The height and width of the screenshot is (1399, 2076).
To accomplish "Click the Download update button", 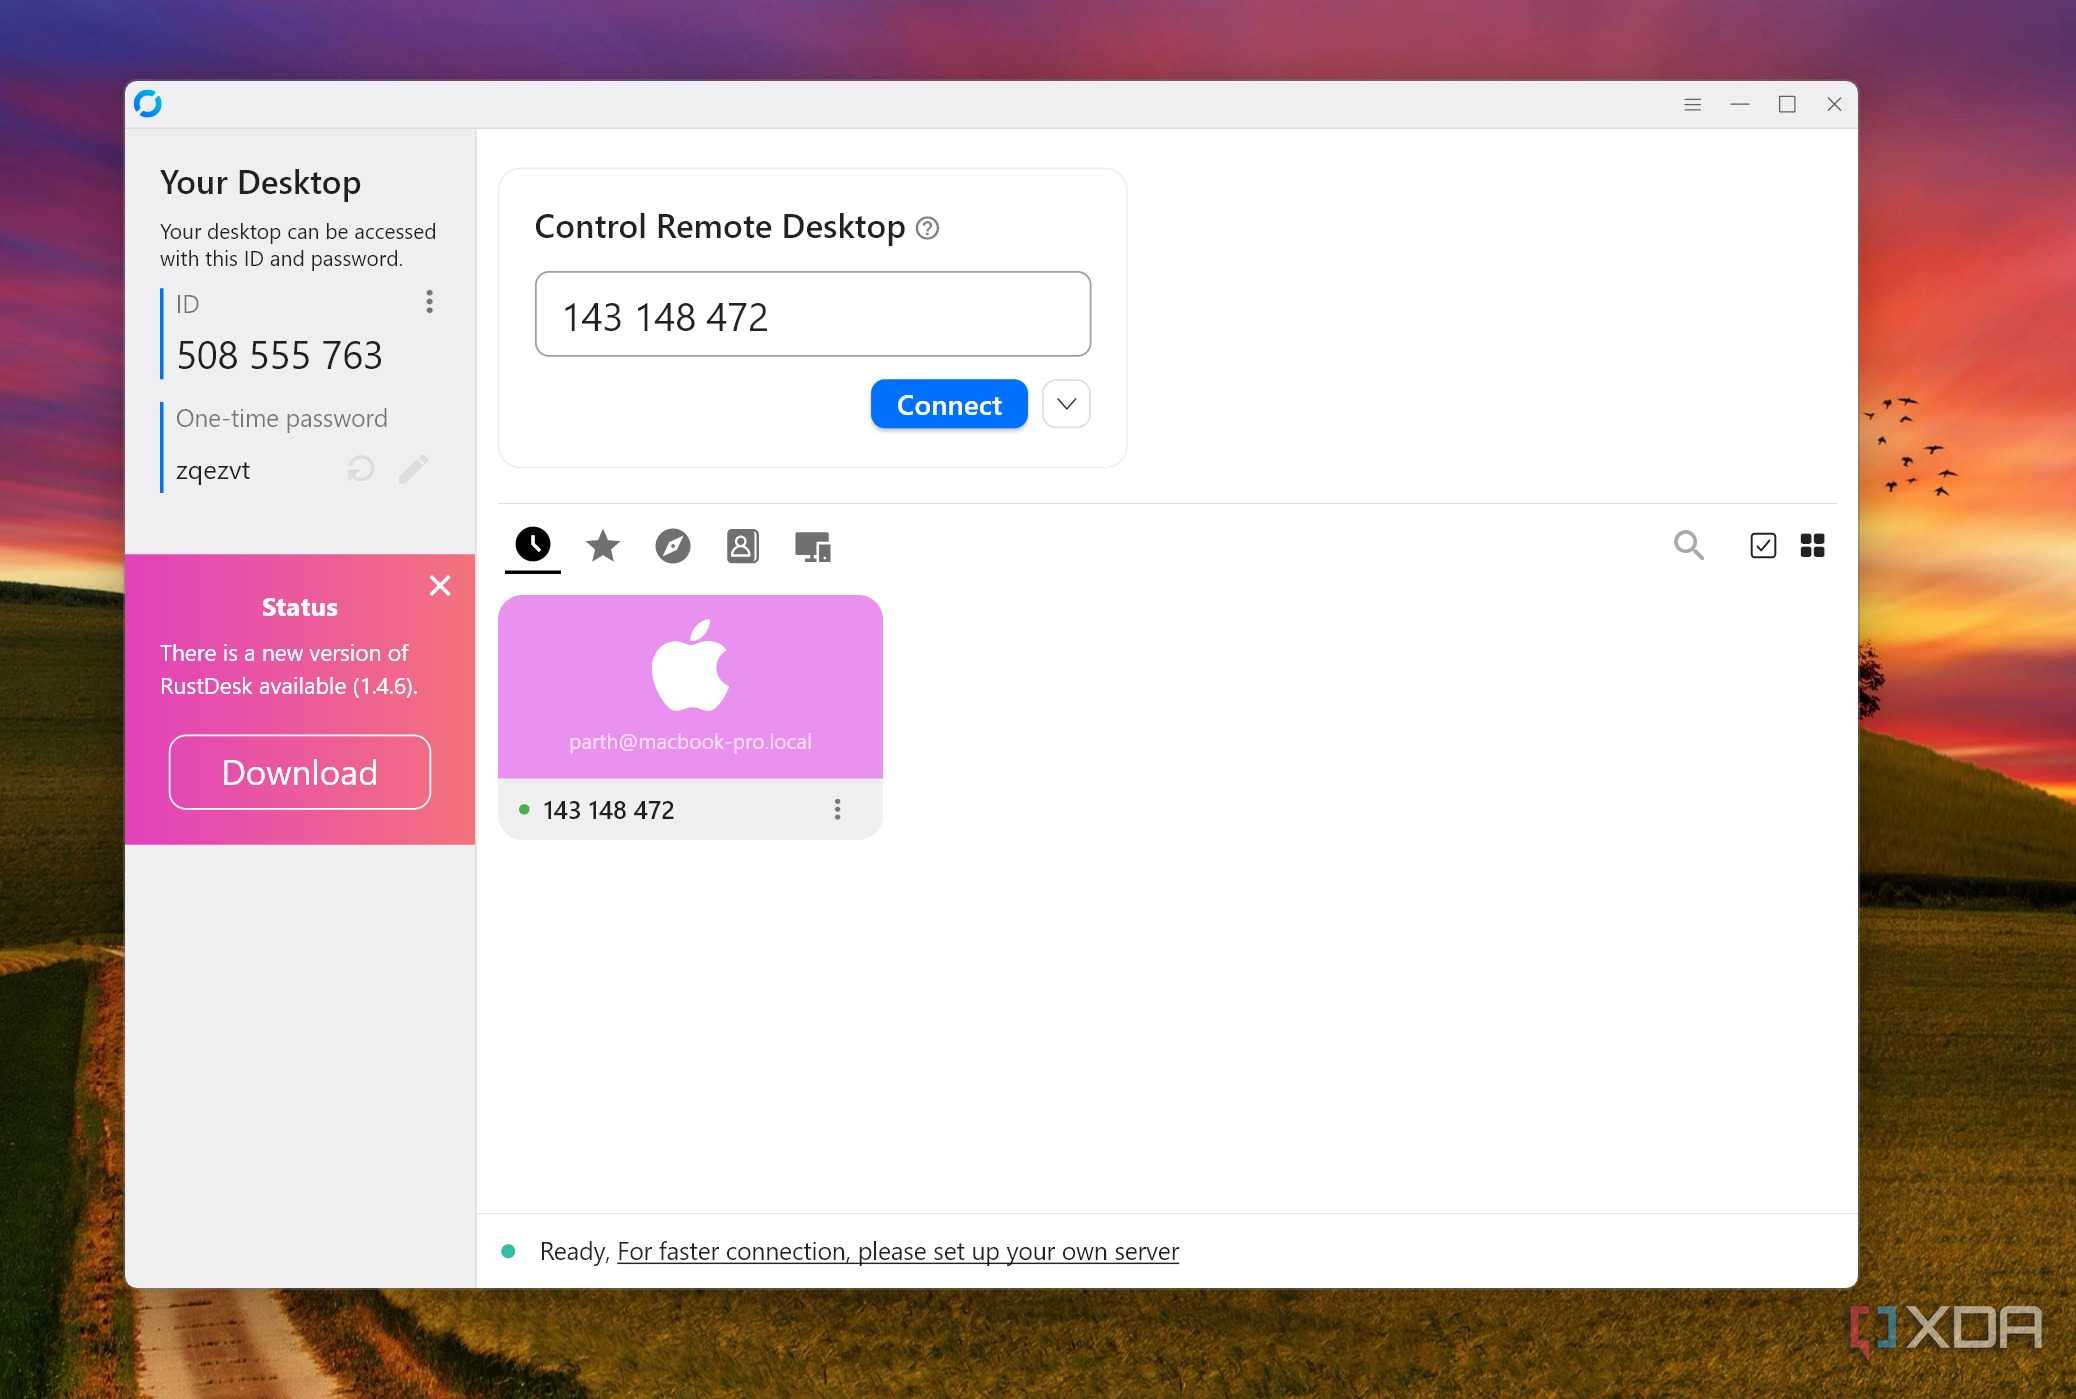I will point(300,772).
